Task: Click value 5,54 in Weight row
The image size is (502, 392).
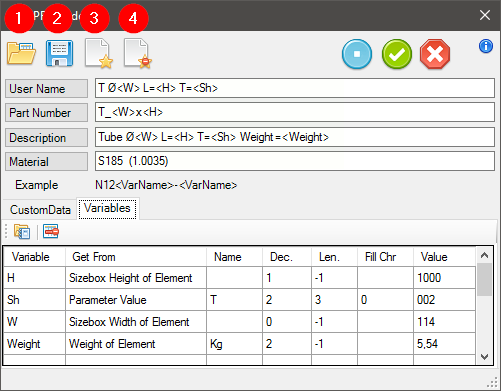Action: pos(444,344)
